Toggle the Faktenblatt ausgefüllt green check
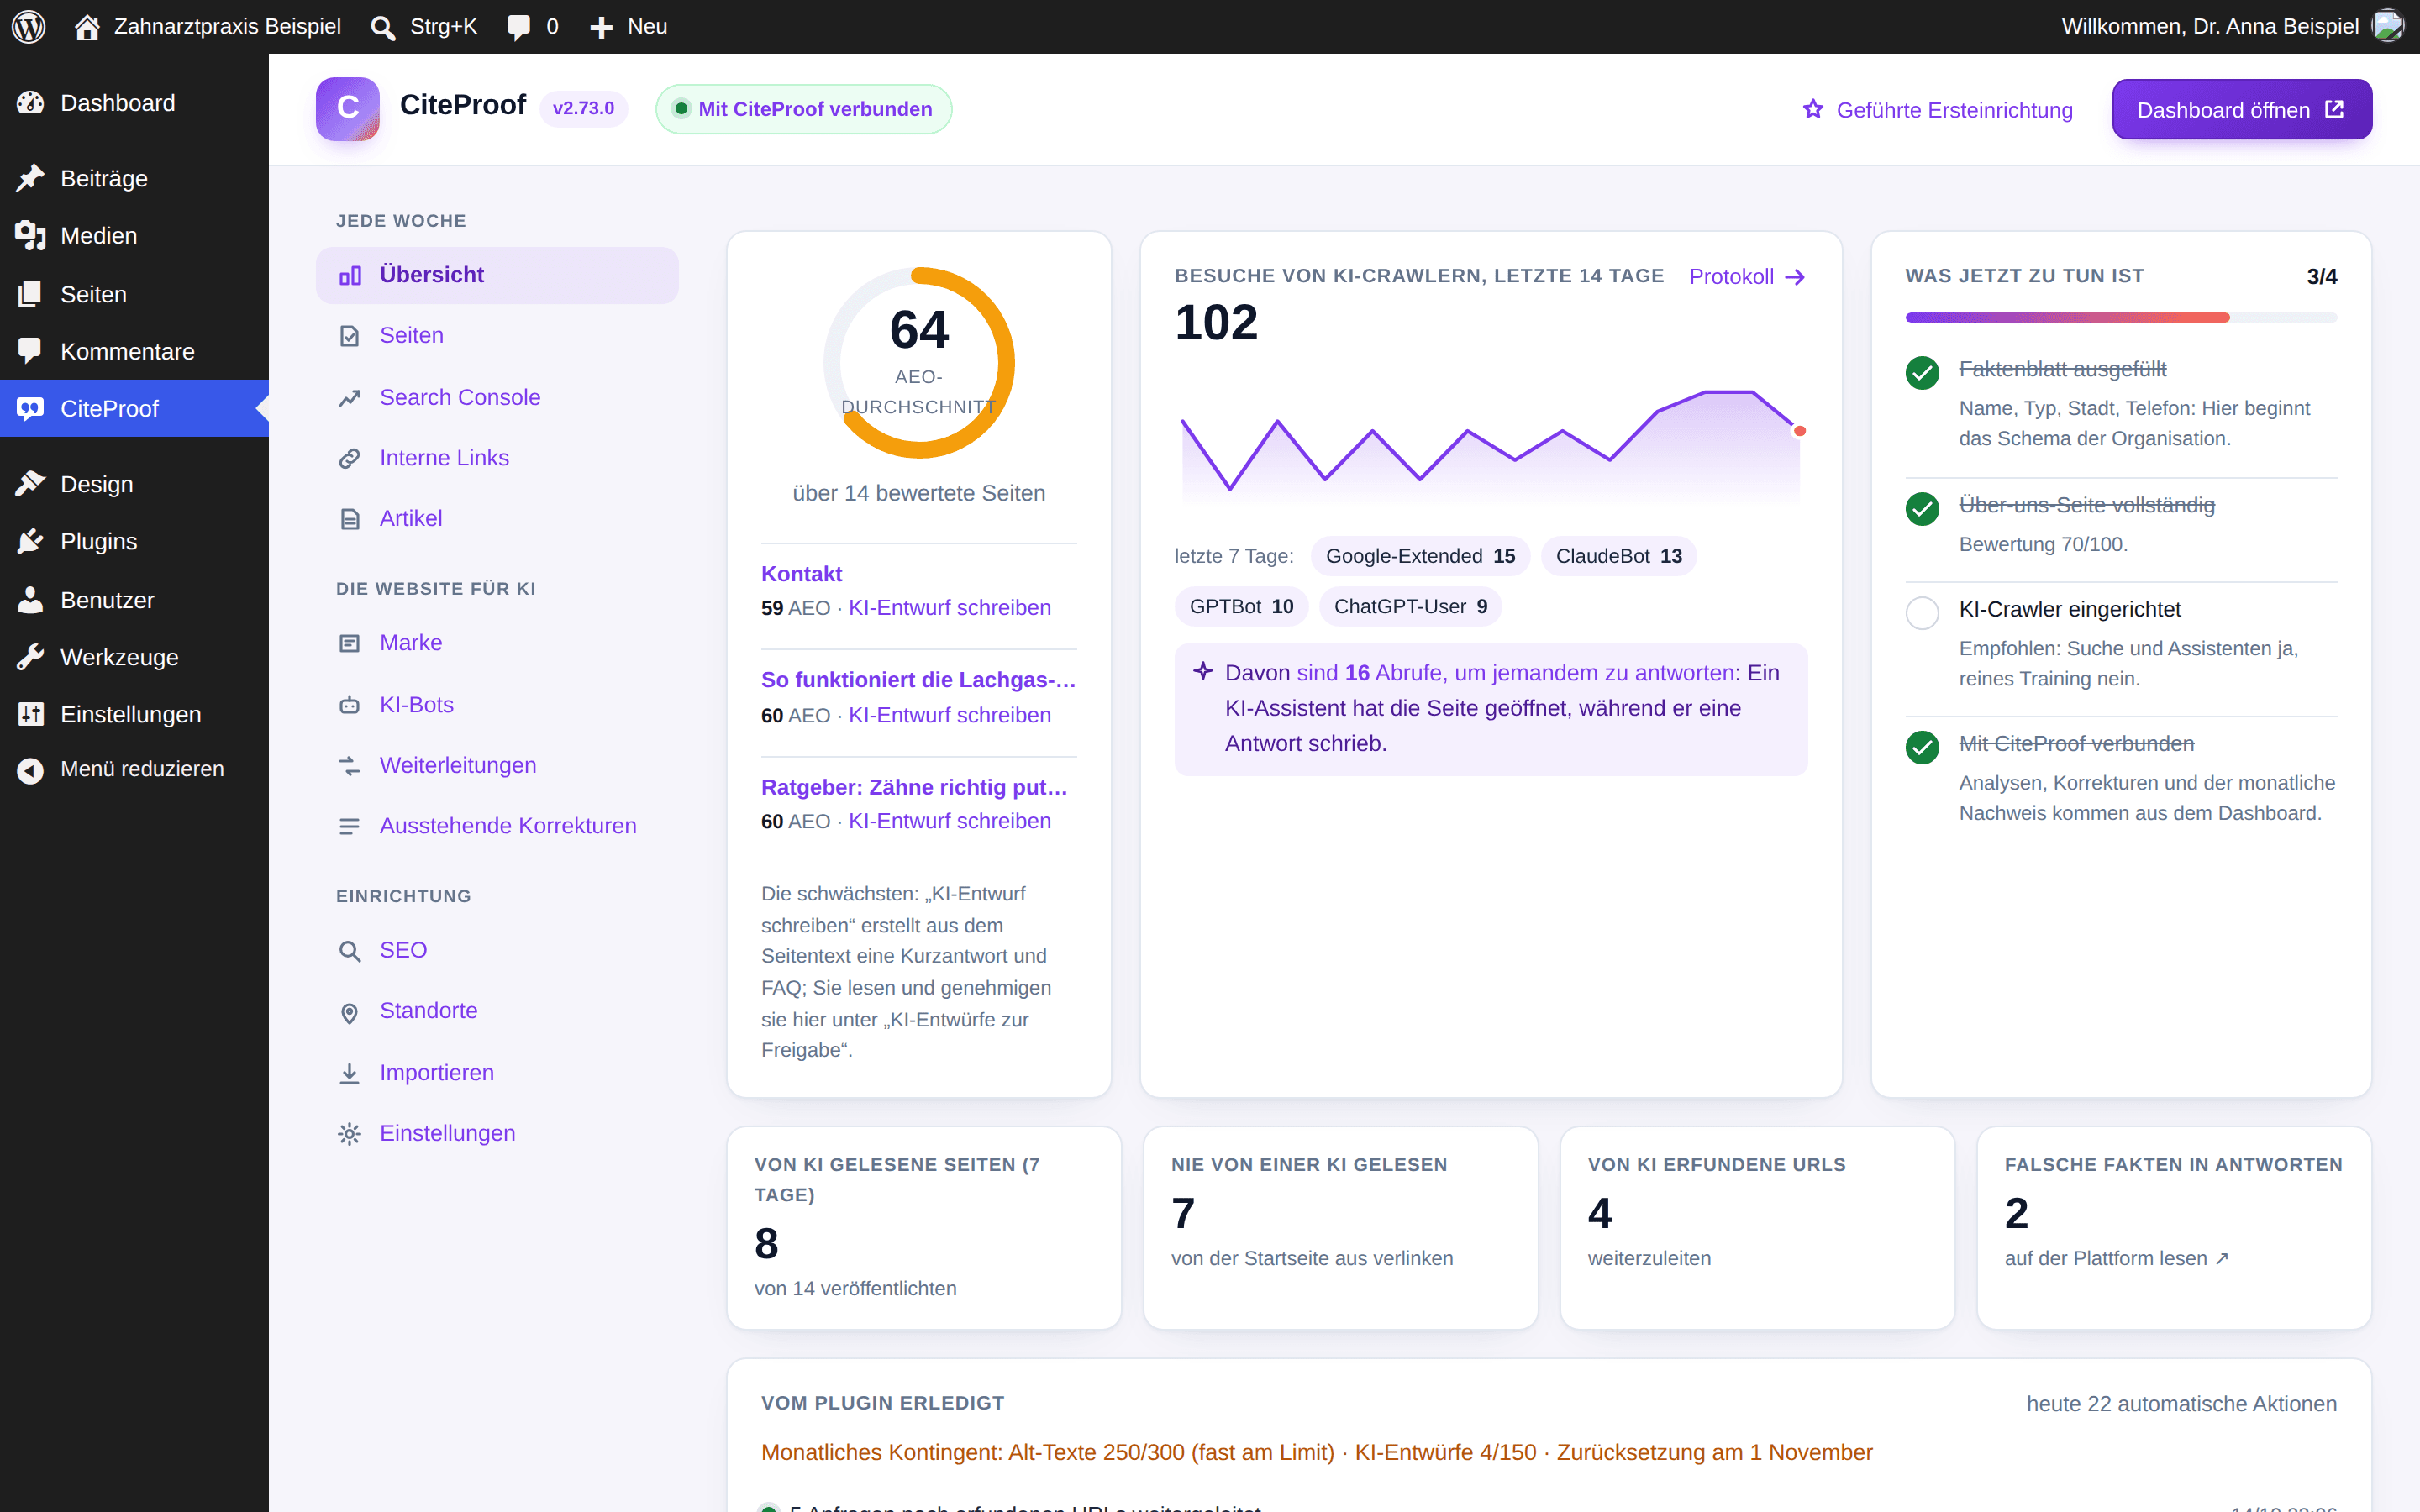This screenshot has width=2420, height=1512. (x=1922, y=372)
